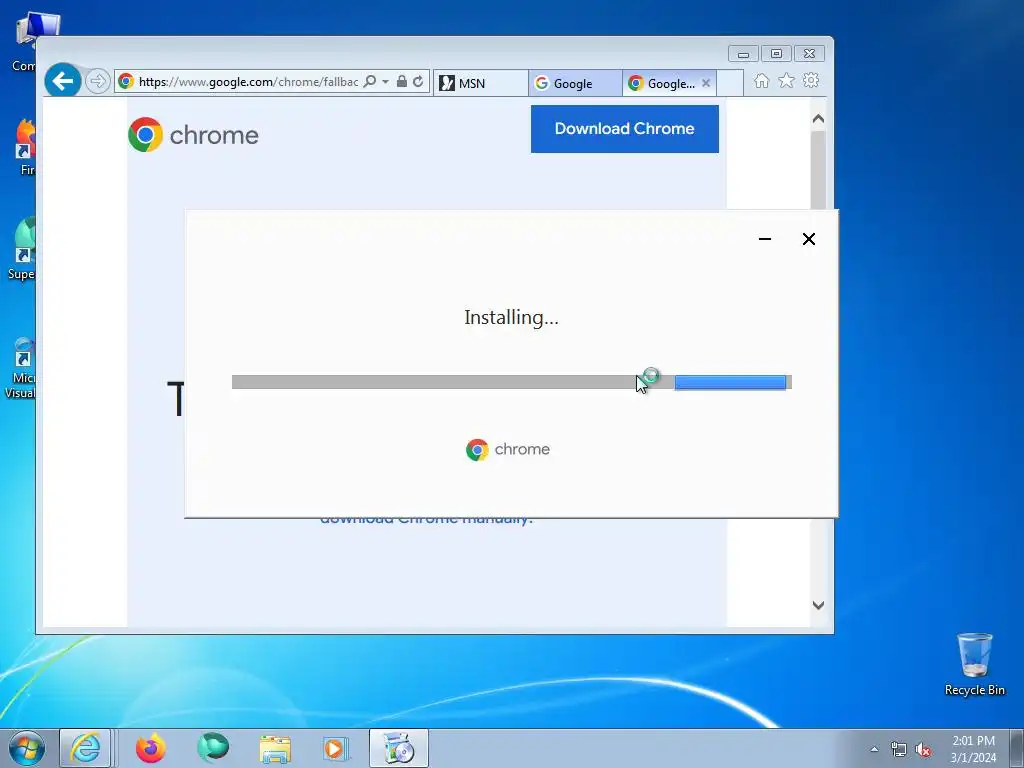Click the scroll up arrow on the webpage

tap(818, 119)
